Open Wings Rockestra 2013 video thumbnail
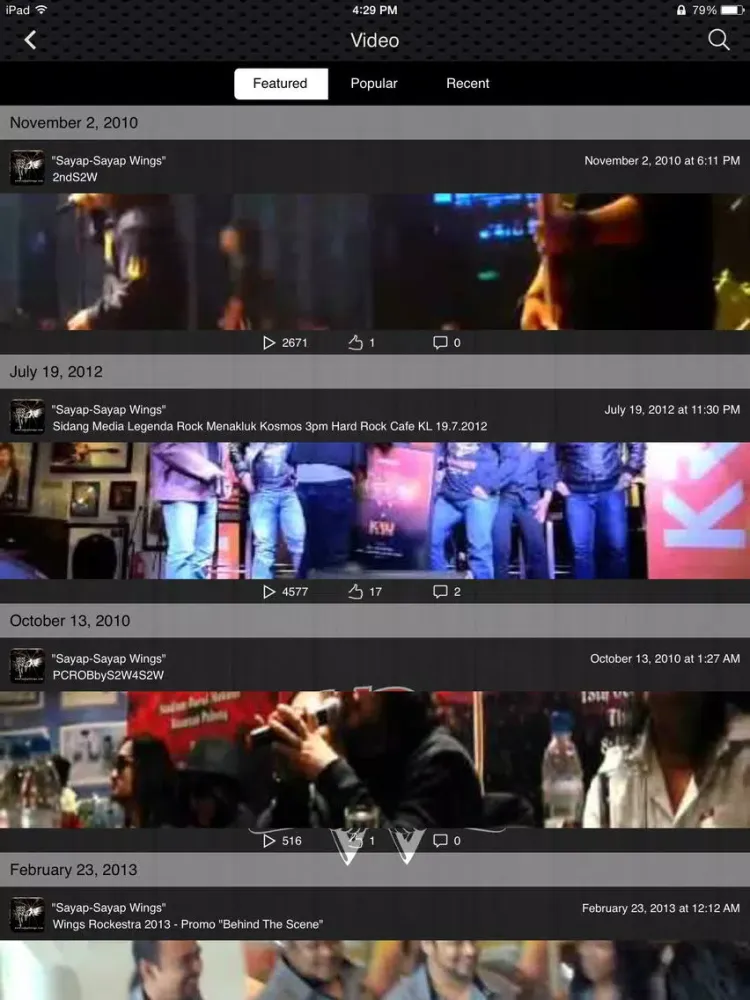This screenshot has height=1000, width=750. pyautogui.click(x=375, y=970)
